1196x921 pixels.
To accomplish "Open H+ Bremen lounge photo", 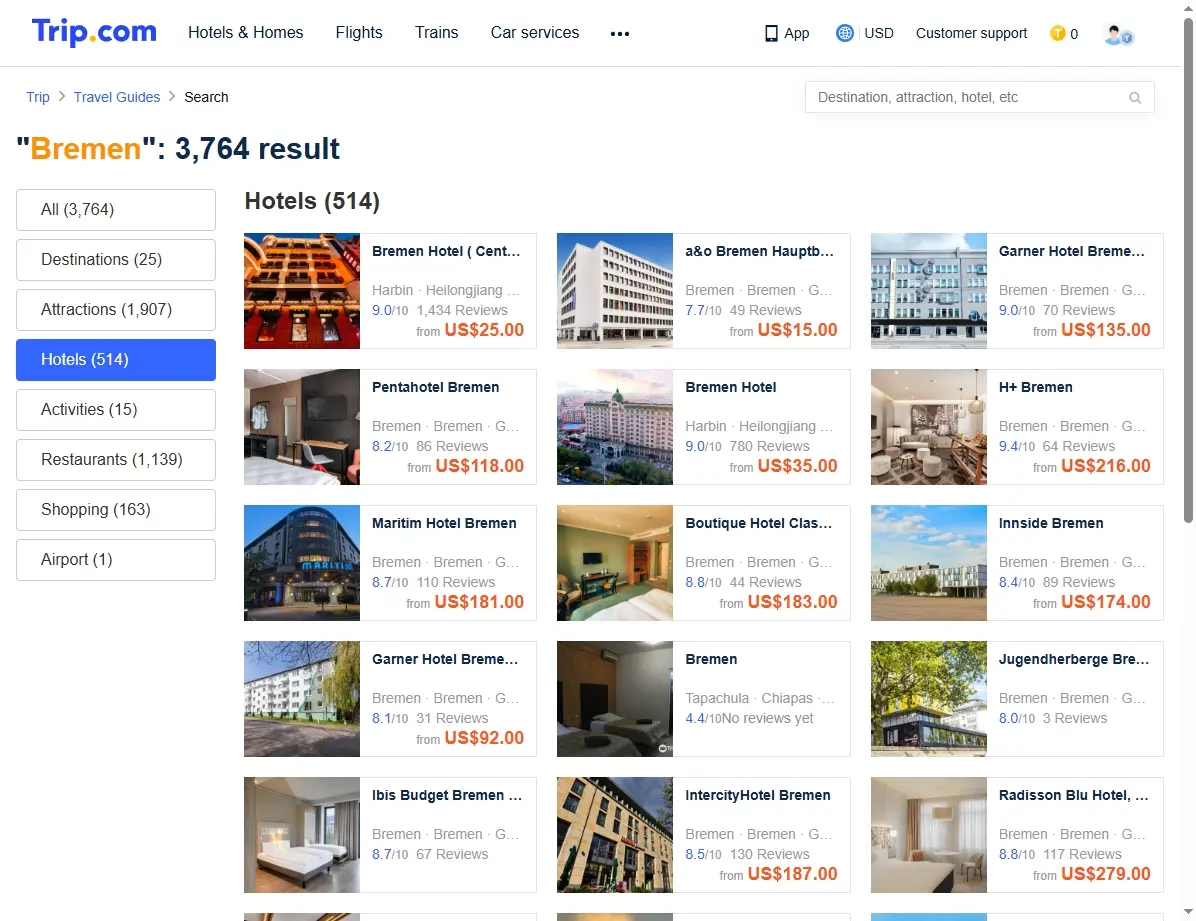I will point(928,427).
